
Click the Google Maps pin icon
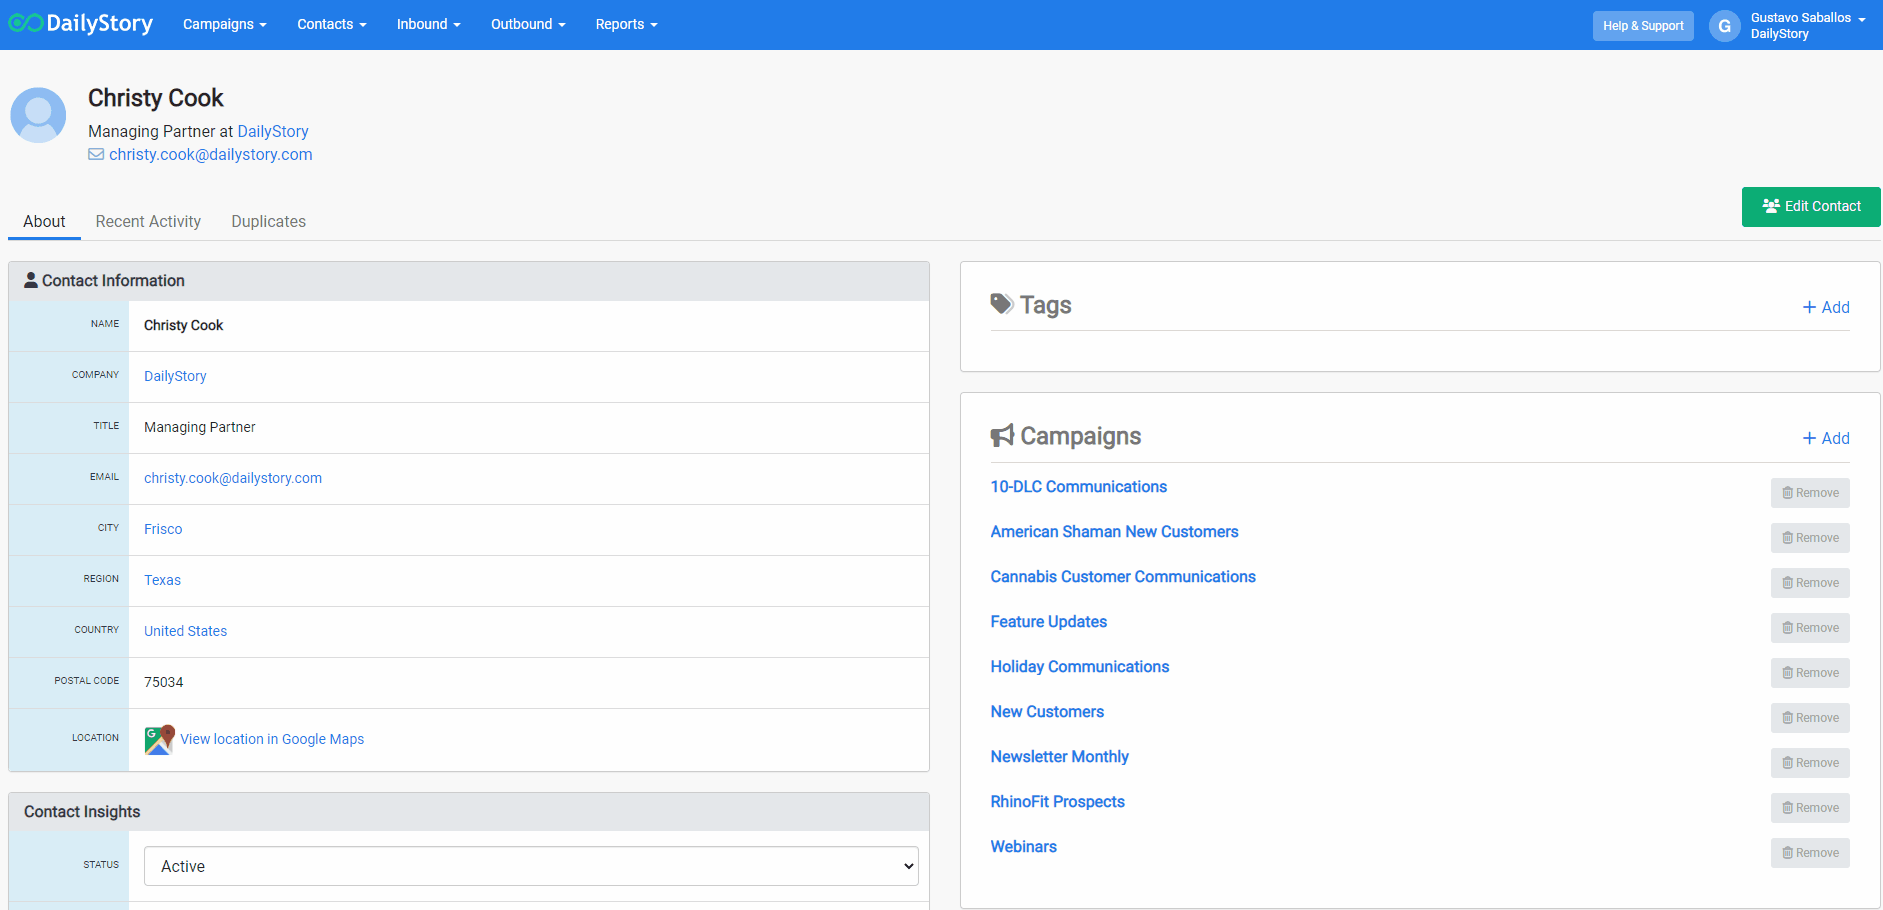click(159, 739)
